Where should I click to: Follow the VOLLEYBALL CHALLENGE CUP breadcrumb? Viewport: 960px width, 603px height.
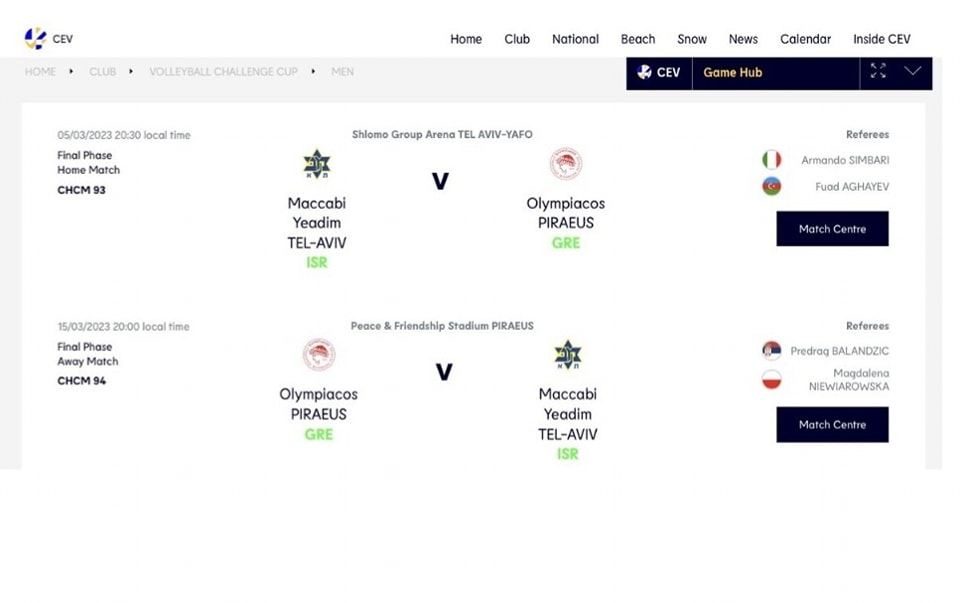[x=223, y=72]
